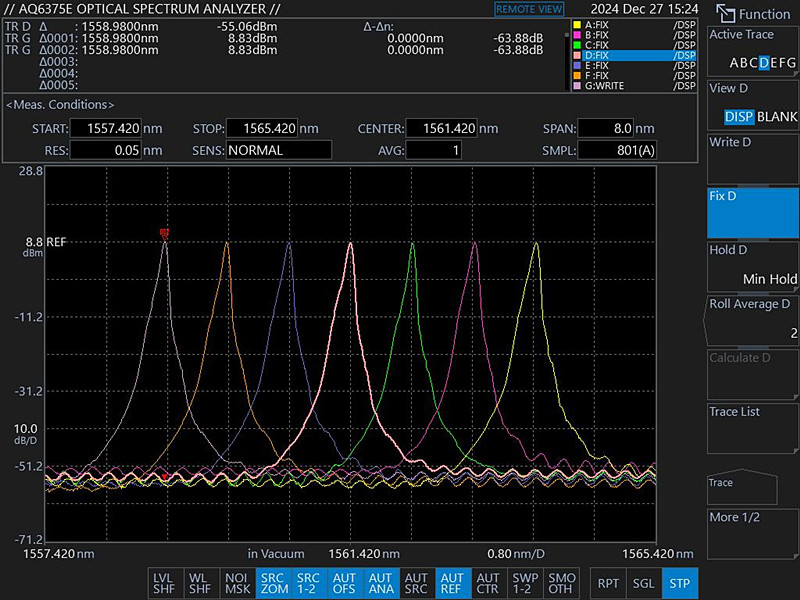Screen dimensions: 800x600
Task: Start repeat sweep with RPT
Action: click(x=608, y=583)
